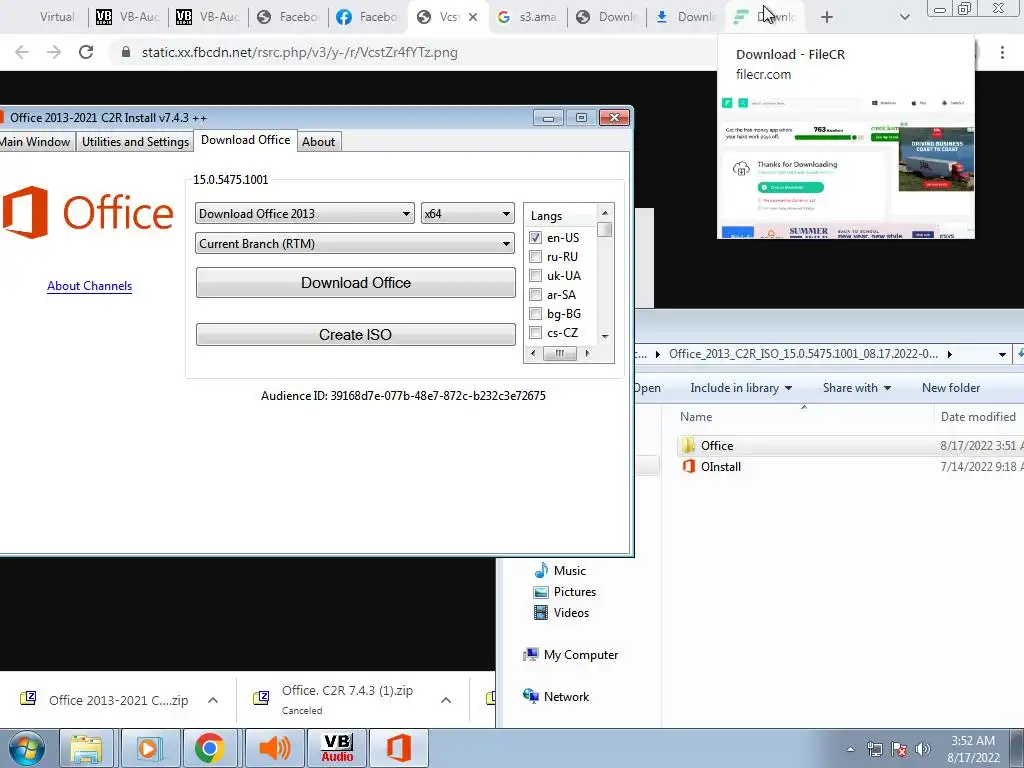Open Chrome from the taskbar
Viewport: 1024px width, 768px height.
(x=210, y=748)
